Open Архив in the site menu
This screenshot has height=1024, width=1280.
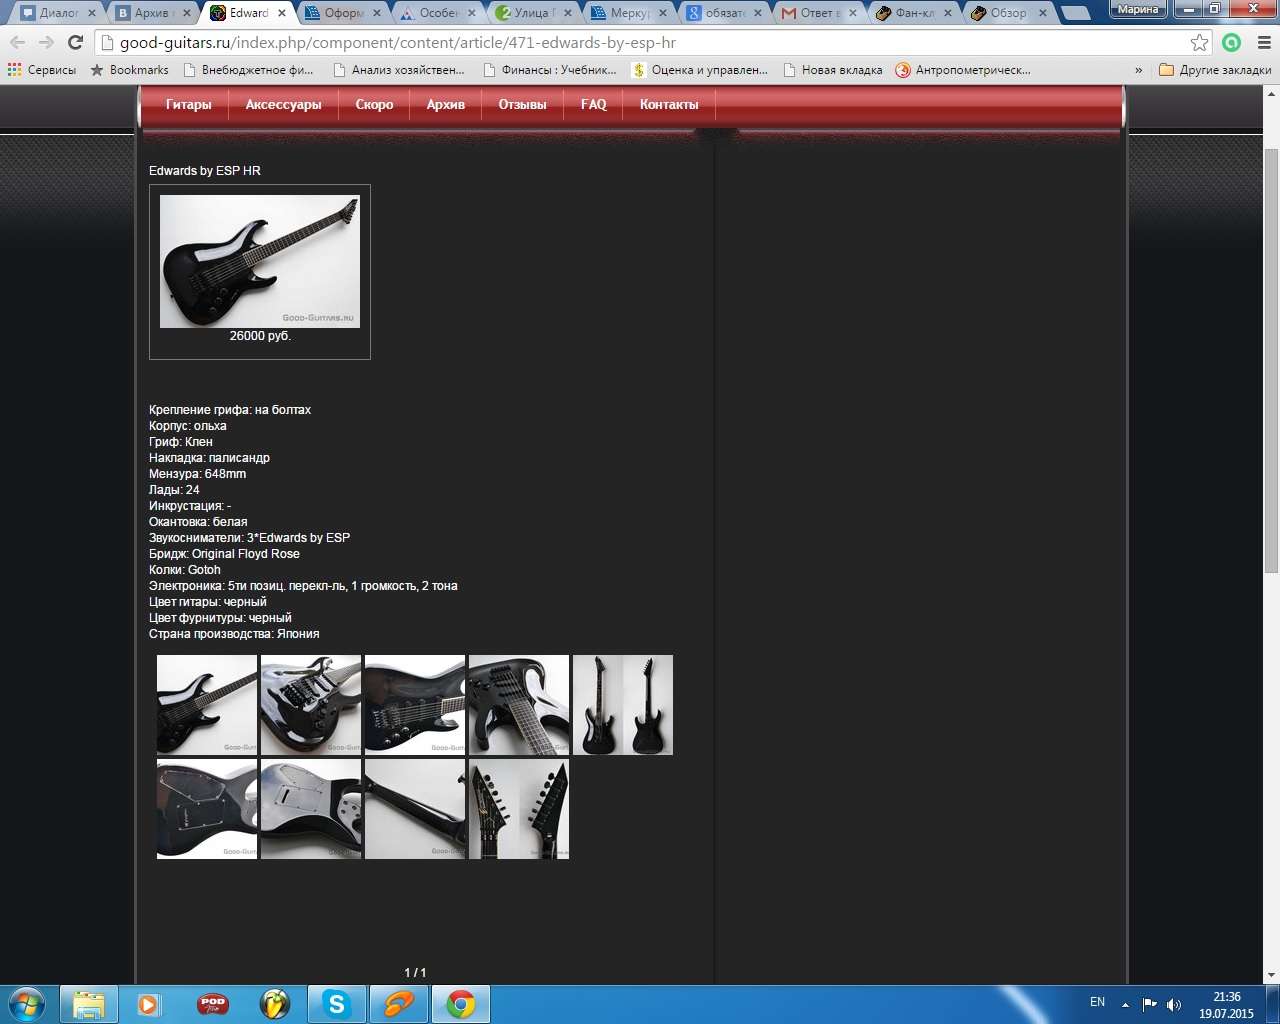[x=446, y=104]
